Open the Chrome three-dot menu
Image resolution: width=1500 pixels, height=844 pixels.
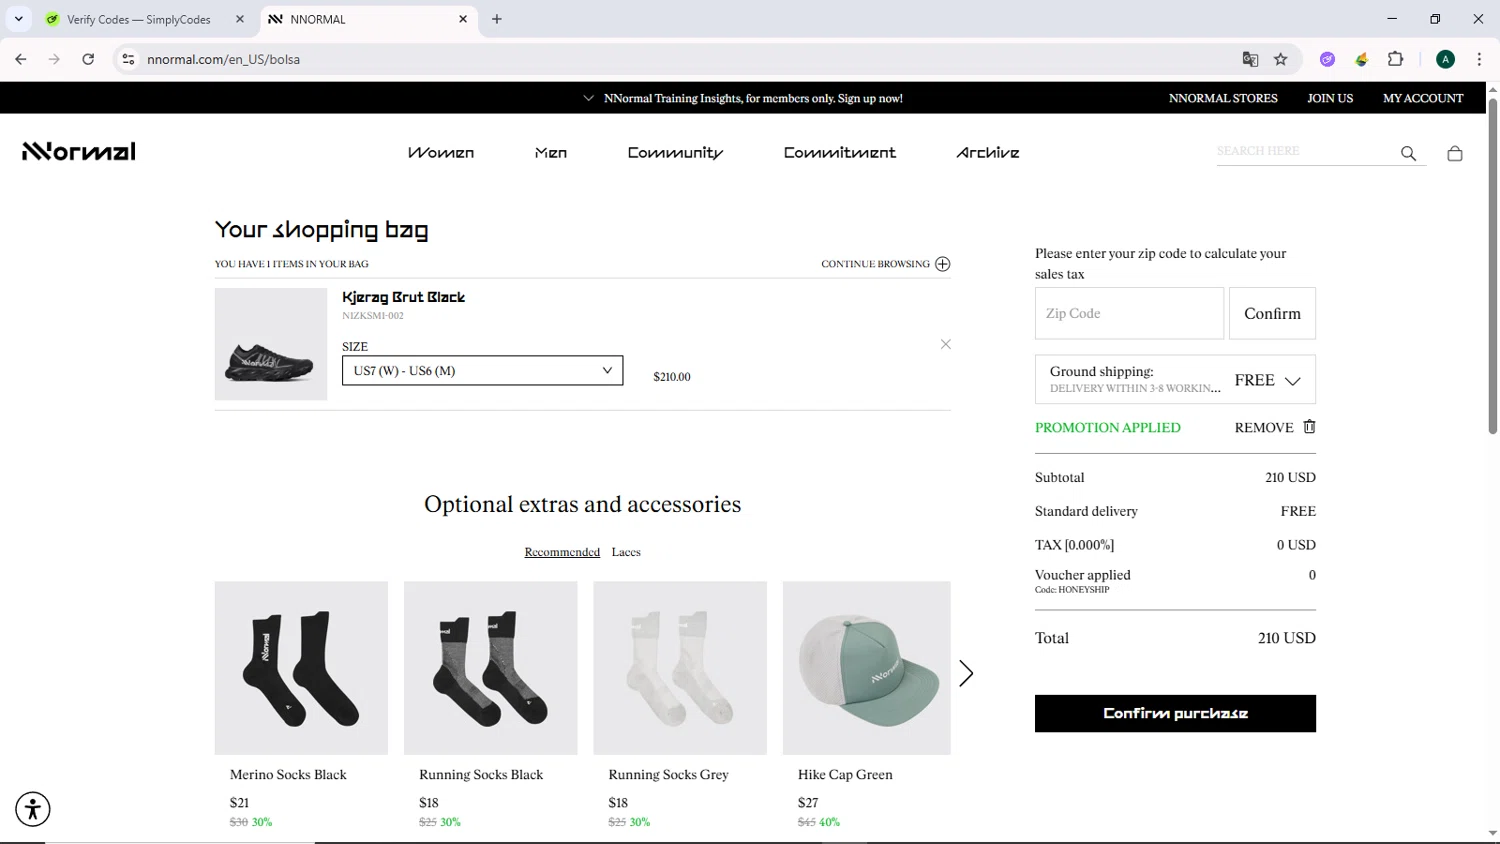pos(1479,59)
